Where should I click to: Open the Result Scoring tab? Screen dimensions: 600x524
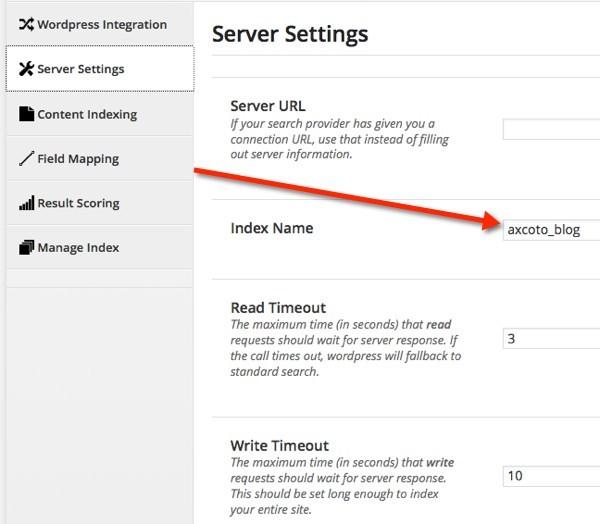coord(99,203)
